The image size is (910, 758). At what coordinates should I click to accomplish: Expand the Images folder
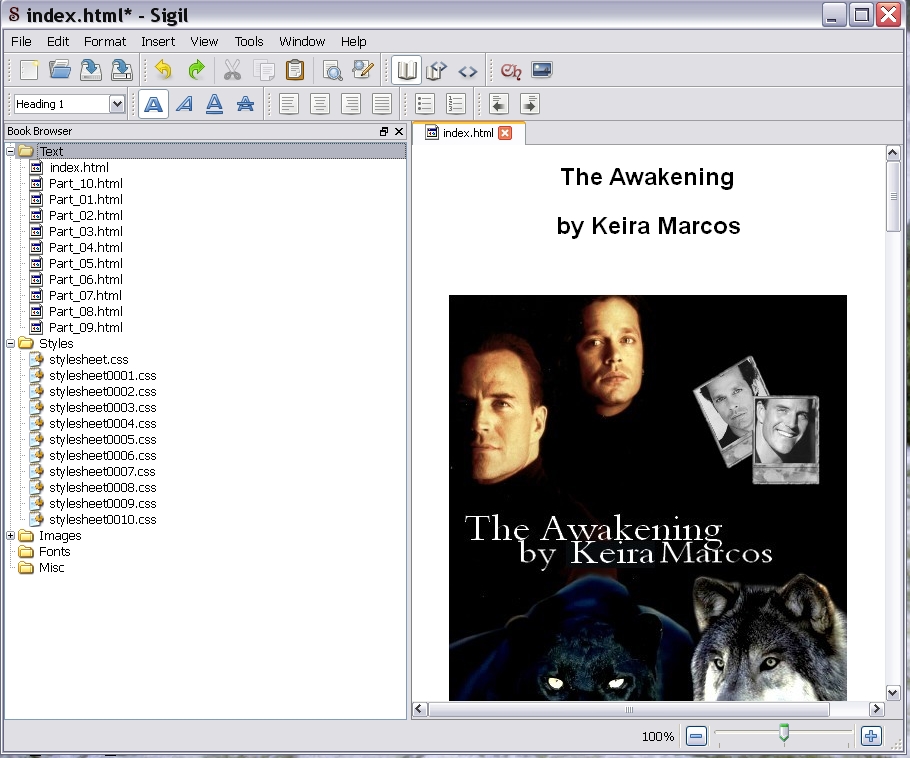[10, 536]
